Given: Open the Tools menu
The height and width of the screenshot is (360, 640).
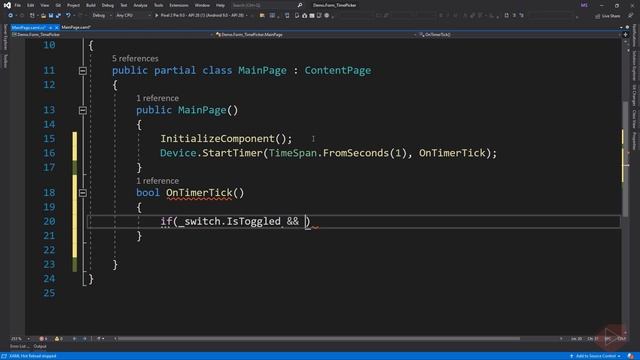Looking at the screenshot, I should [x=158, y=5].
